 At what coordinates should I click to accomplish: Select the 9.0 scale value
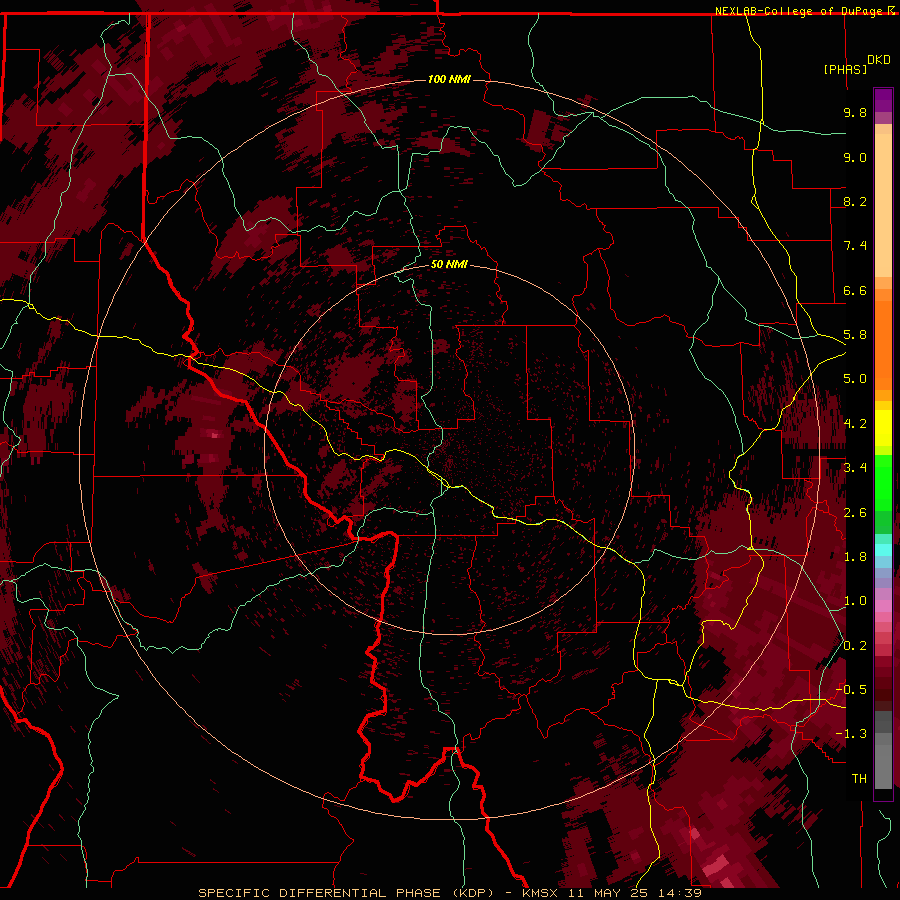tap(855, 157)
